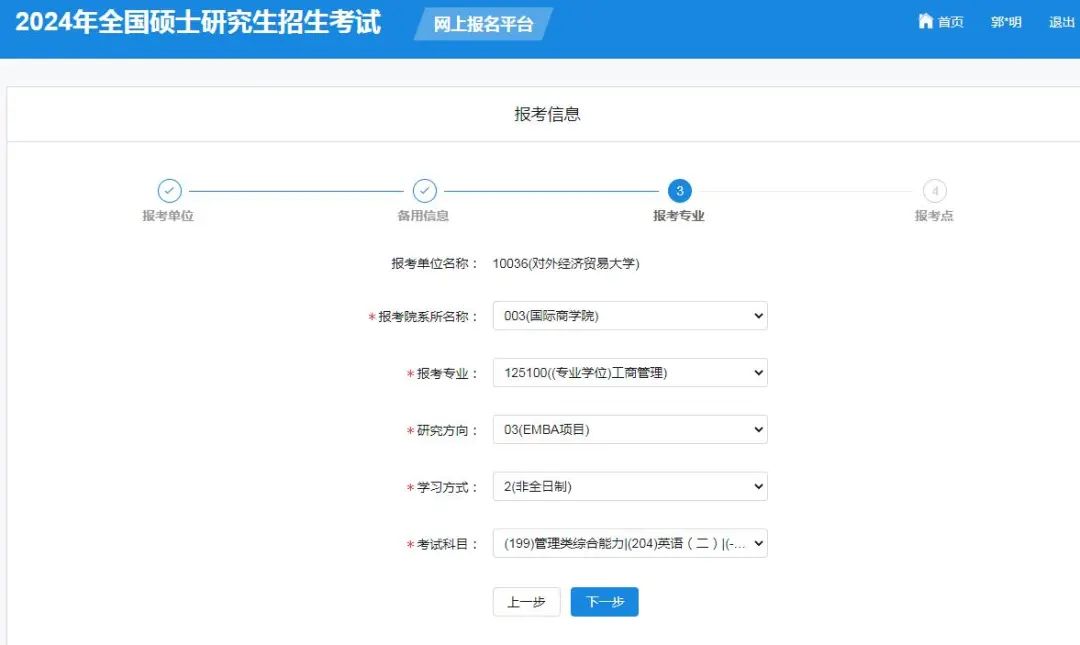Image resolution: width=1080 pixels, height=645 pixels.
Task: Click the 报考点 step label
Action: click(934, 216)
